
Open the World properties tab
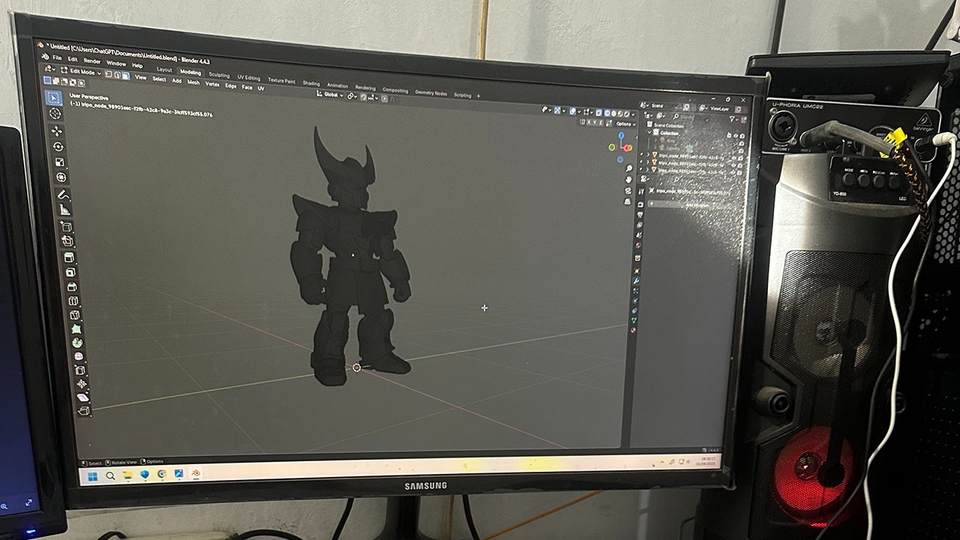tap(638, 246)
